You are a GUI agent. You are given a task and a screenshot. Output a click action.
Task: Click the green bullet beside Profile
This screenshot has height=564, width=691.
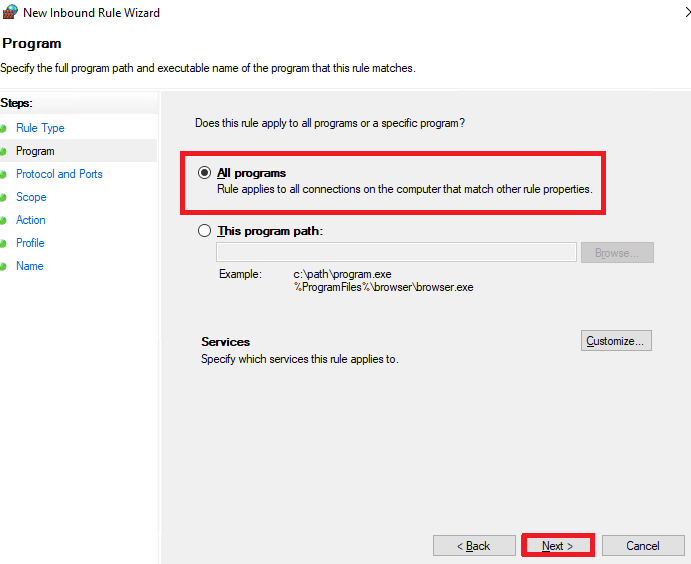(3, 243)
